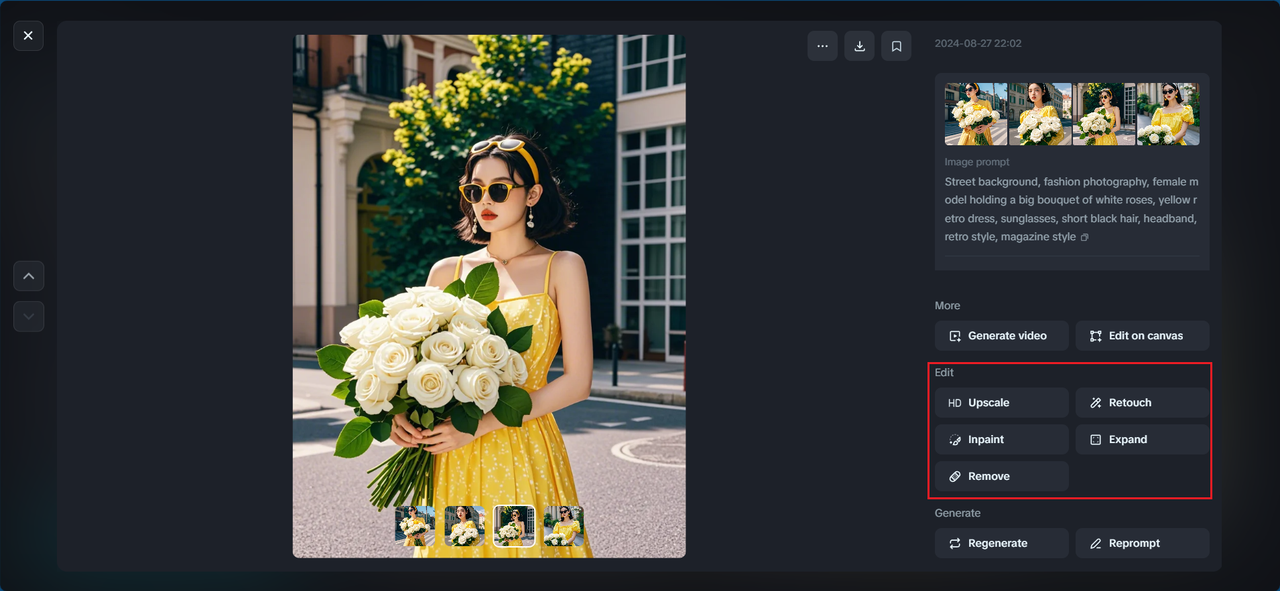1280x591 pixels.
Task: Select fourth thumbnail below the main image
Action: click(x=564, y=526)
